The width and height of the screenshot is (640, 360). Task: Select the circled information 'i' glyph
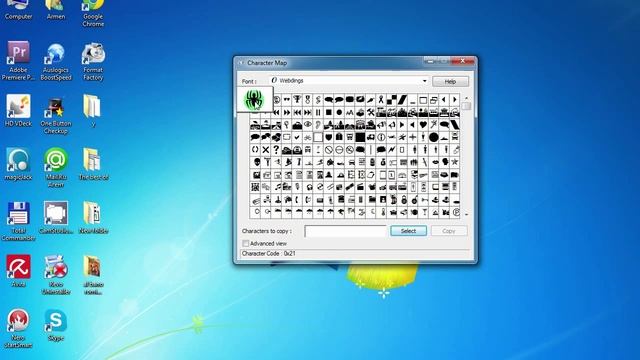(381, 137)
